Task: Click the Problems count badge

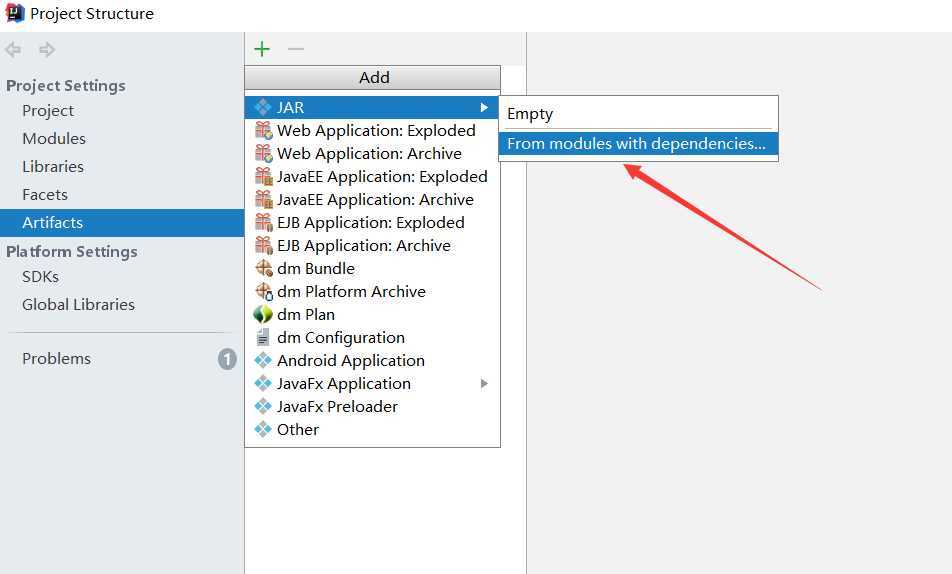Action: (x=227, y=359)
